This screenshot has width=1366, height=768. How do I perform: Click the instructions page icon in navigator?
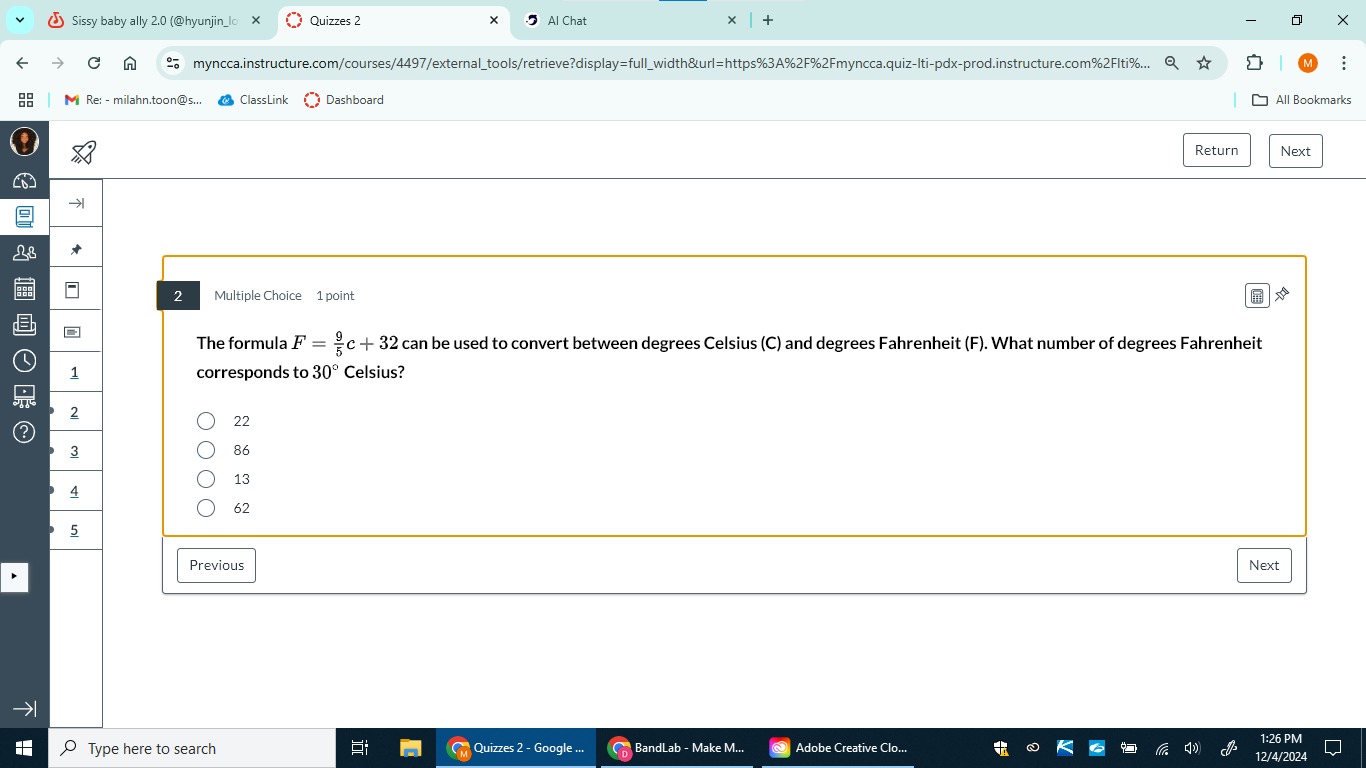(73, 290)
